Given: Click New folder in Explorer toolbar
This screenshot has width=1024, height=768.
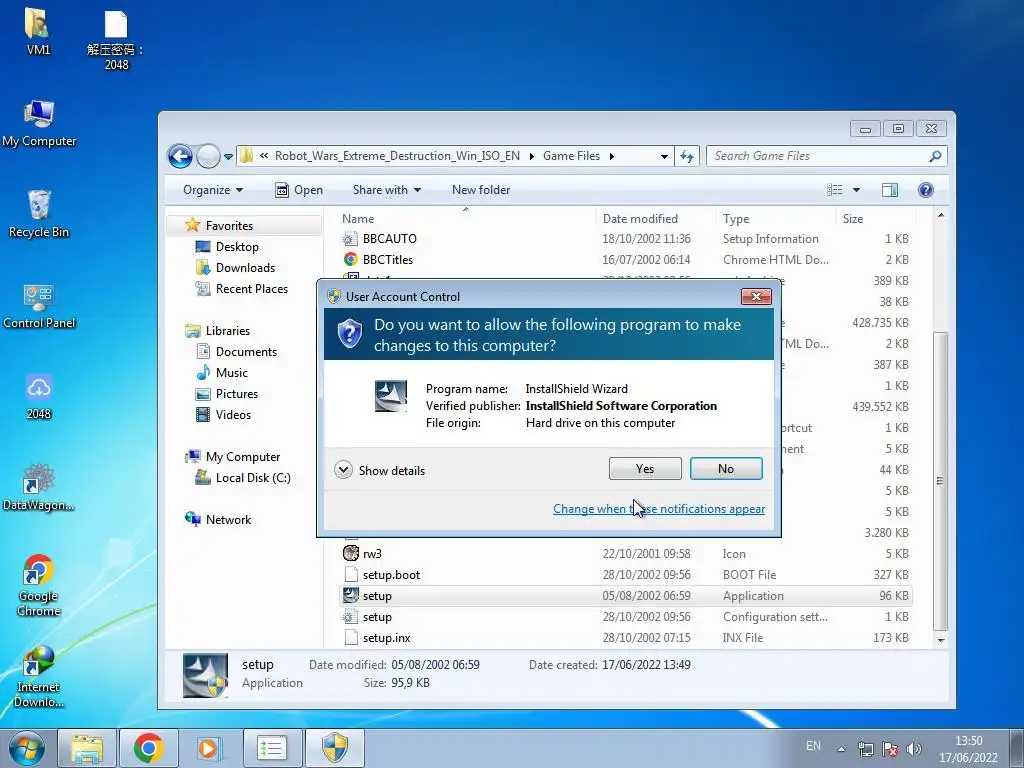Looking at the screenshot, I should [x=481, y=190].
